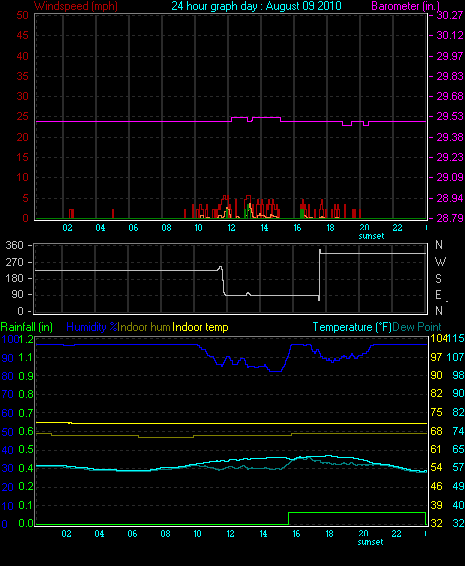The height and width of the screenshot is (566, 465).
Task: Click the Indoor temp legend label
Action: click(x=200, y=327)
